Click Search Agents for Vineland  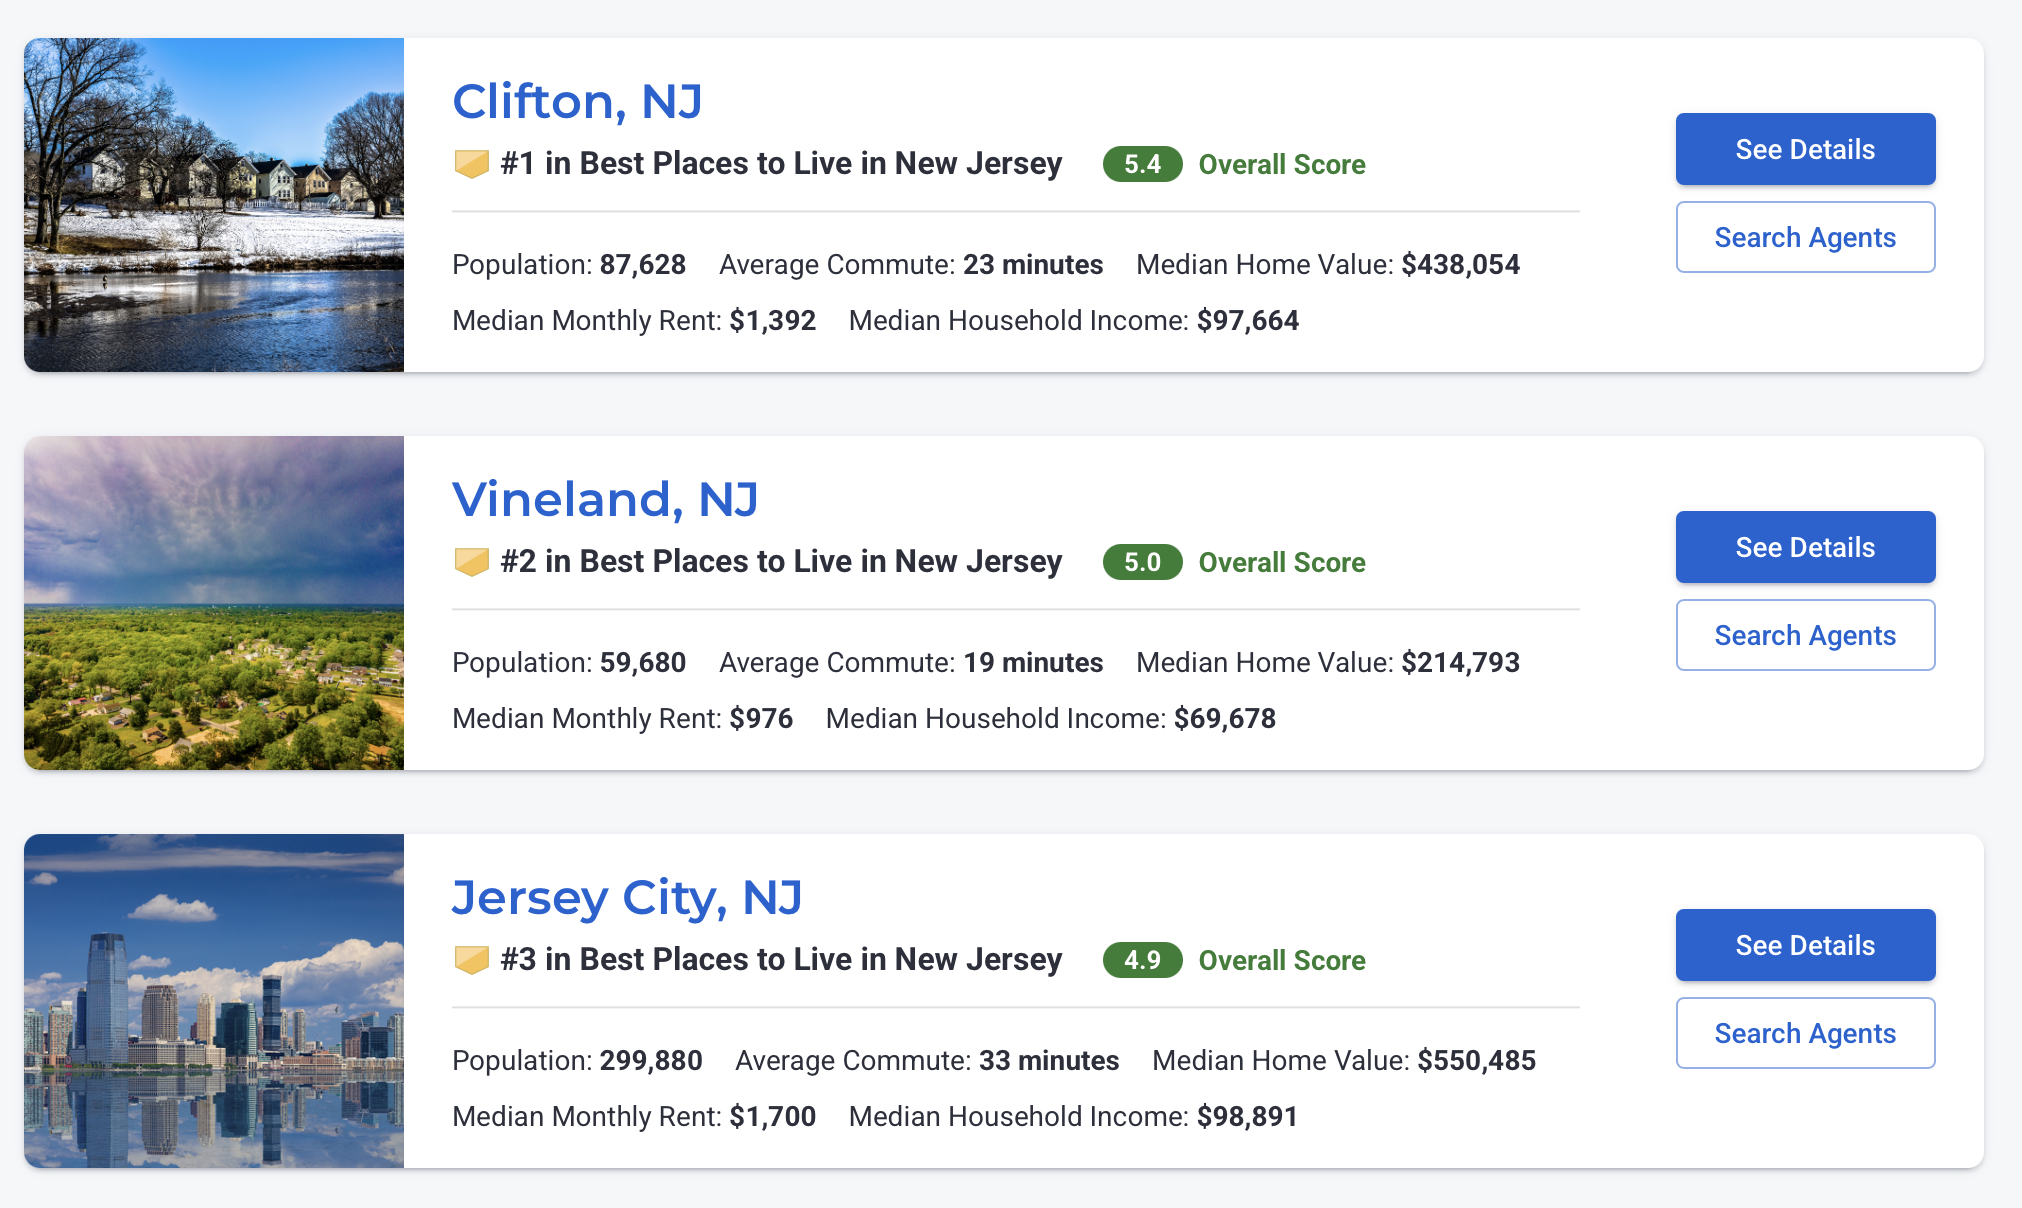coord(1805,635)
